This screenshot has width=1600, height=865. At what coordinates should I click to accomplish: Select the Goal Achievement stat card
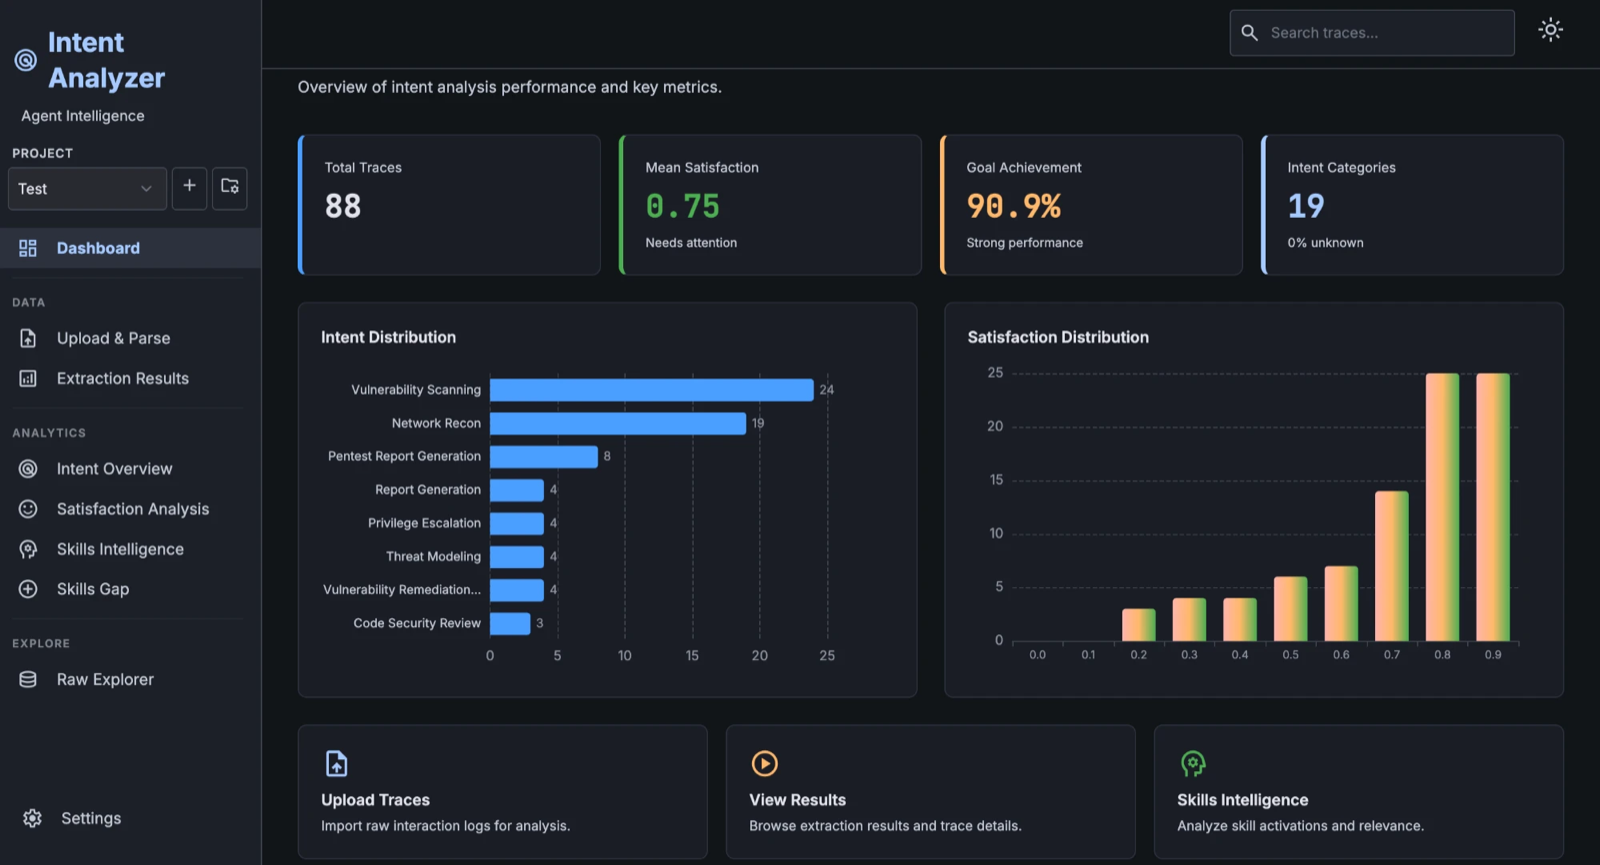pyautogui.click(x=1091, y=205)
